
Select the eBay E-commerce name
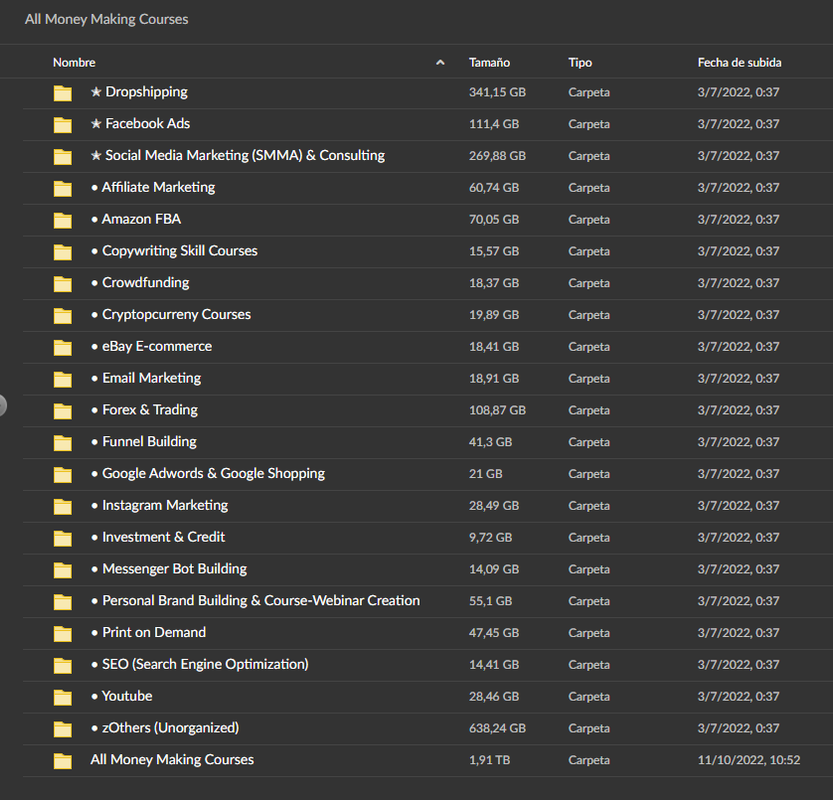[151, 346]
